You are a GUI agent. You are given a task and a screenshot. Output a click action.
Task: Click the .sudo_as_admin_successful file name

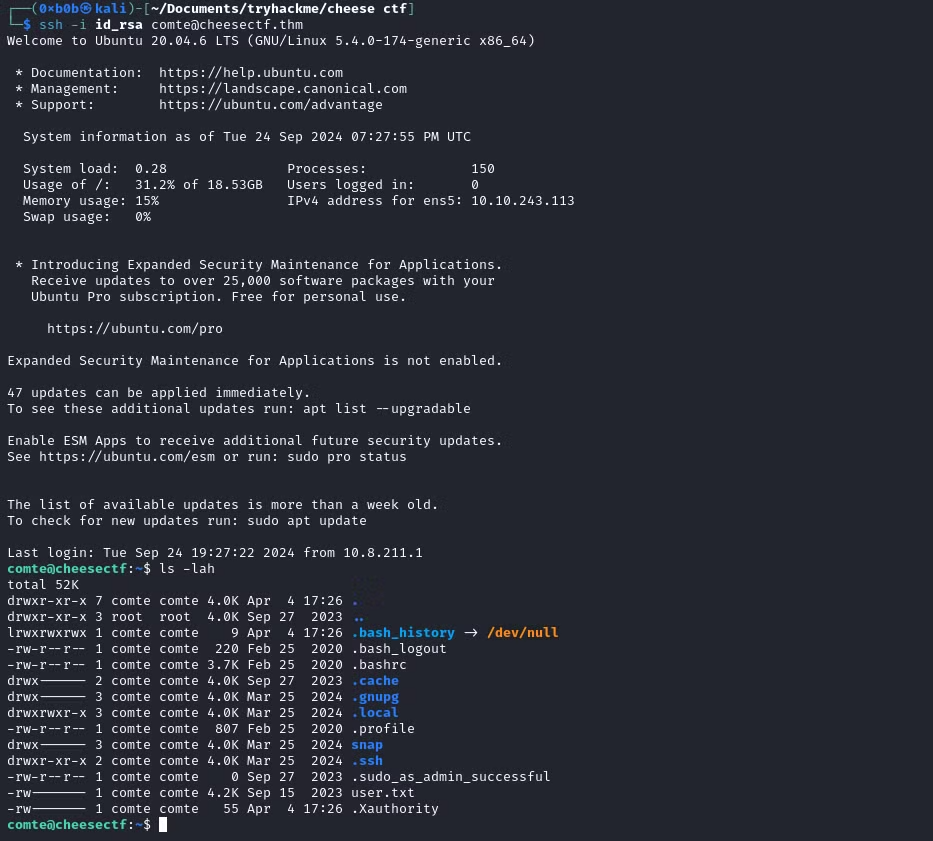pos(450,777)
